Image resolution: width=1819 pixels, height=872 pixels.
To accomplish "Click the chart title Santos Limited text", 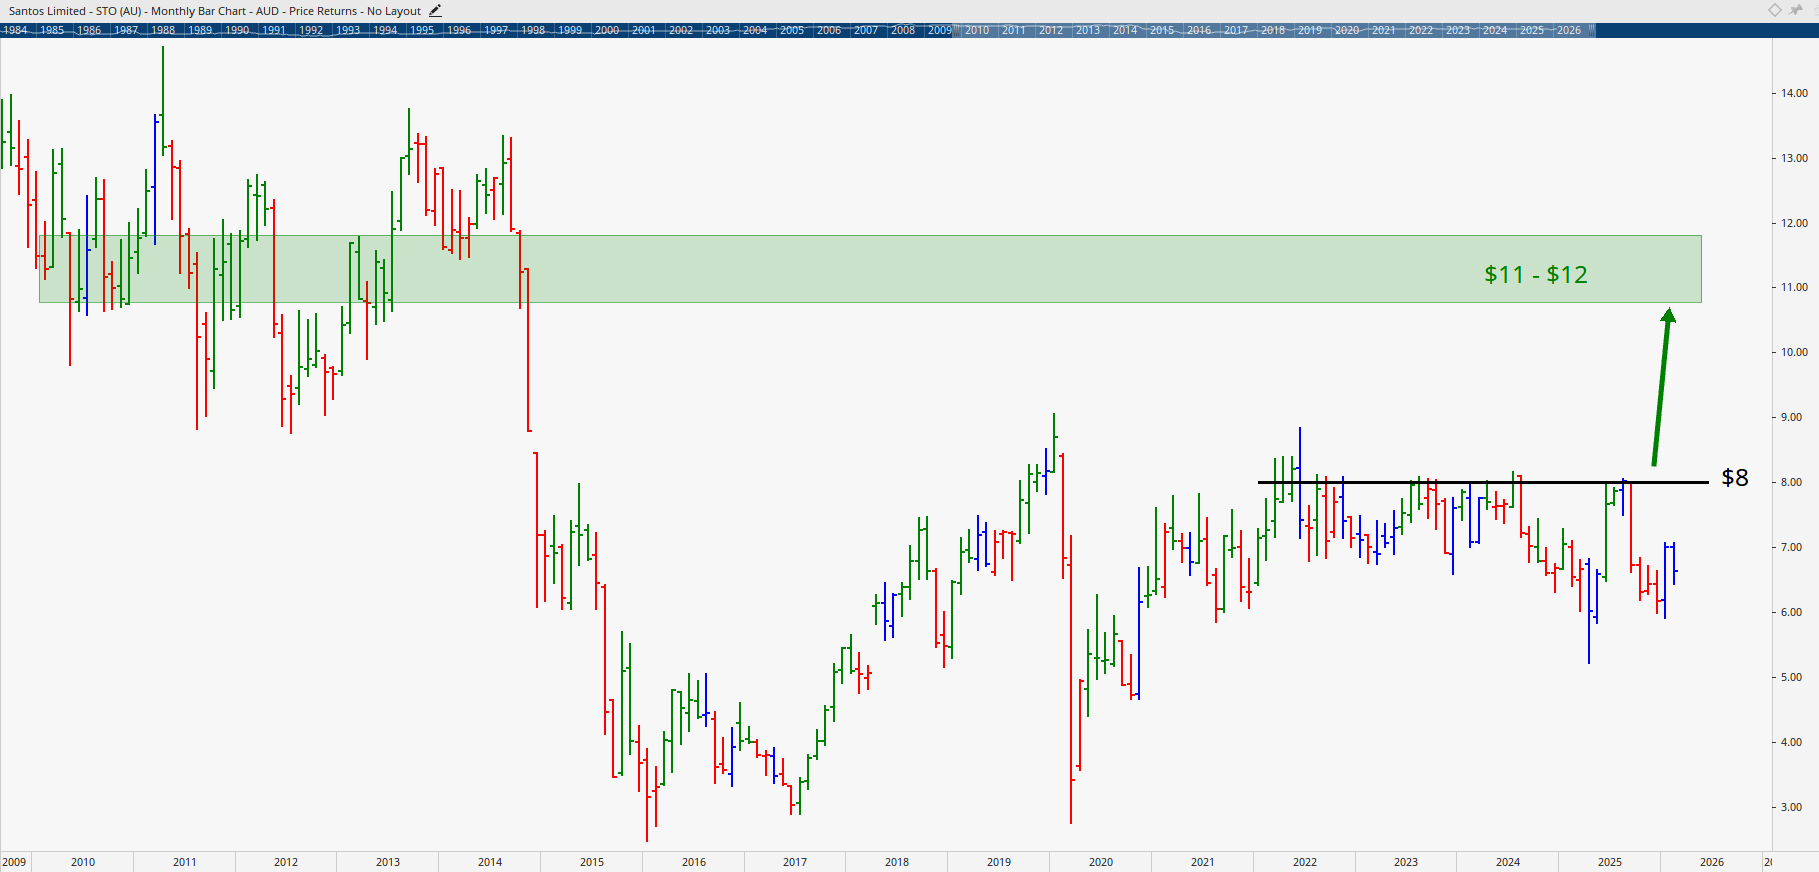I will point(48,11).
